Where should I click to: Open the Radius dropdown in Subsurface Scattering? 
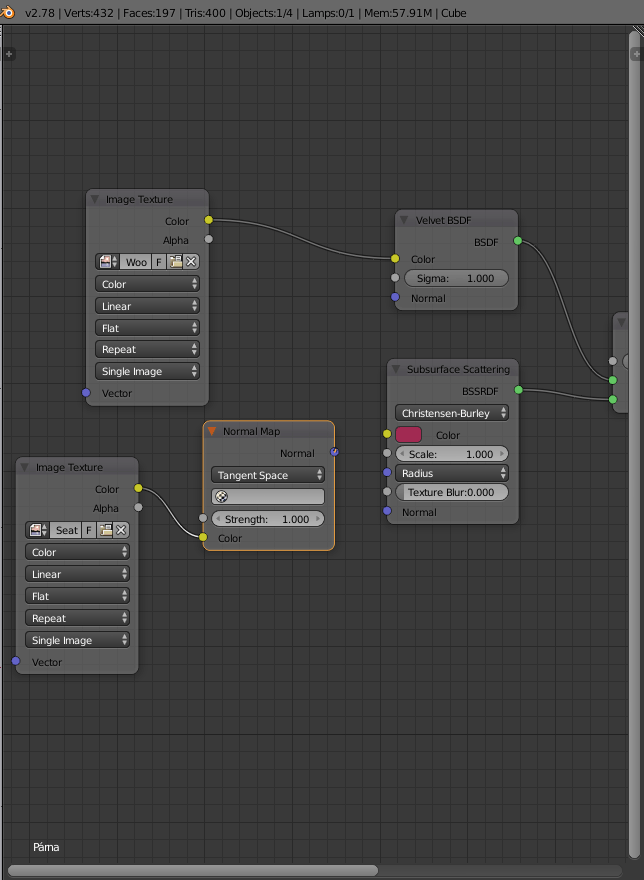click(452, 473)
